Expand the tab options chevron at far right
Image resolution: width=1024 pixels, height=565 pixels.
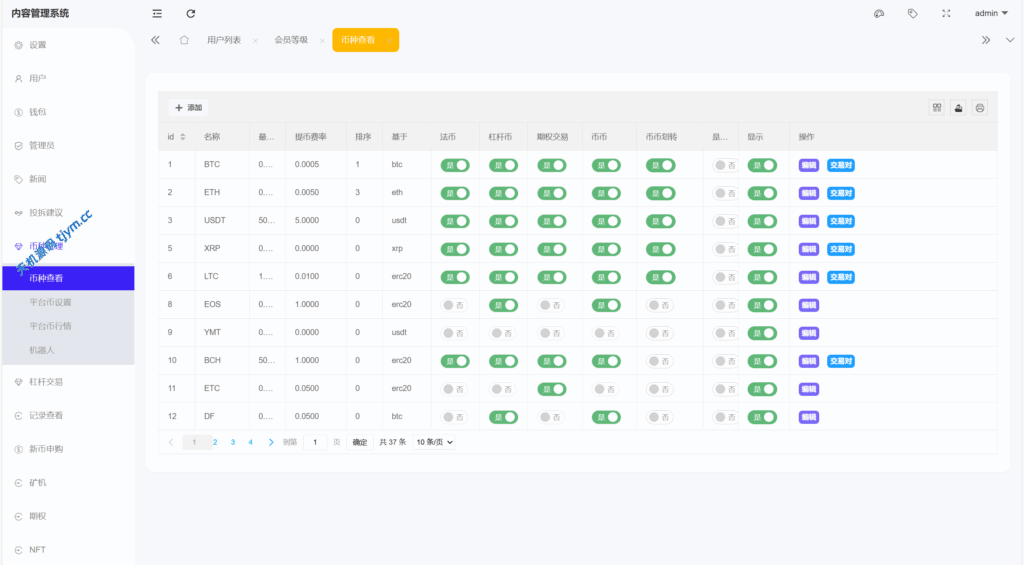[x=1009, y=40]
